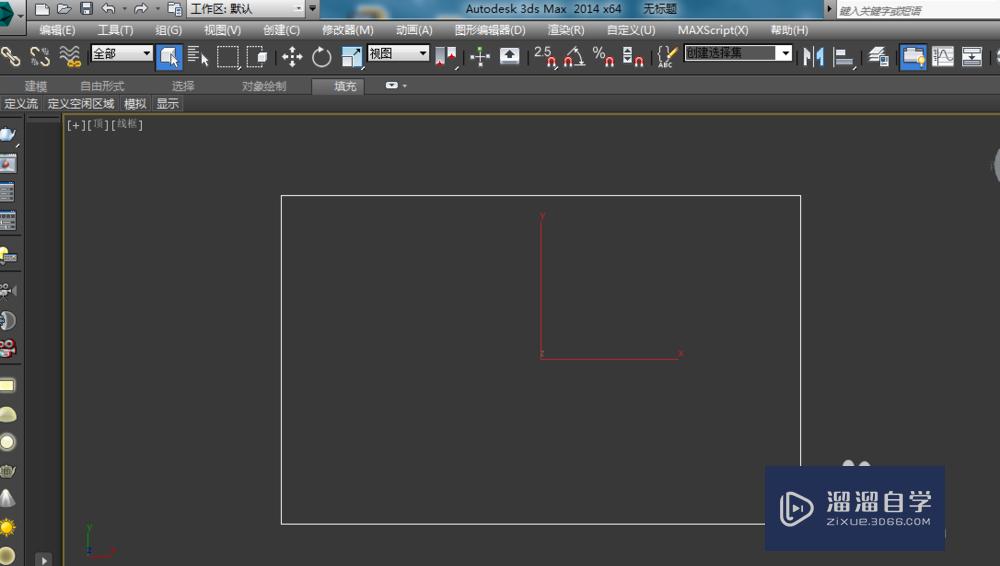The width and height of the screenshot is (1000, 566).
Task: Switch to the 选择 ribbon tab
Action: (x=183, y=86)
